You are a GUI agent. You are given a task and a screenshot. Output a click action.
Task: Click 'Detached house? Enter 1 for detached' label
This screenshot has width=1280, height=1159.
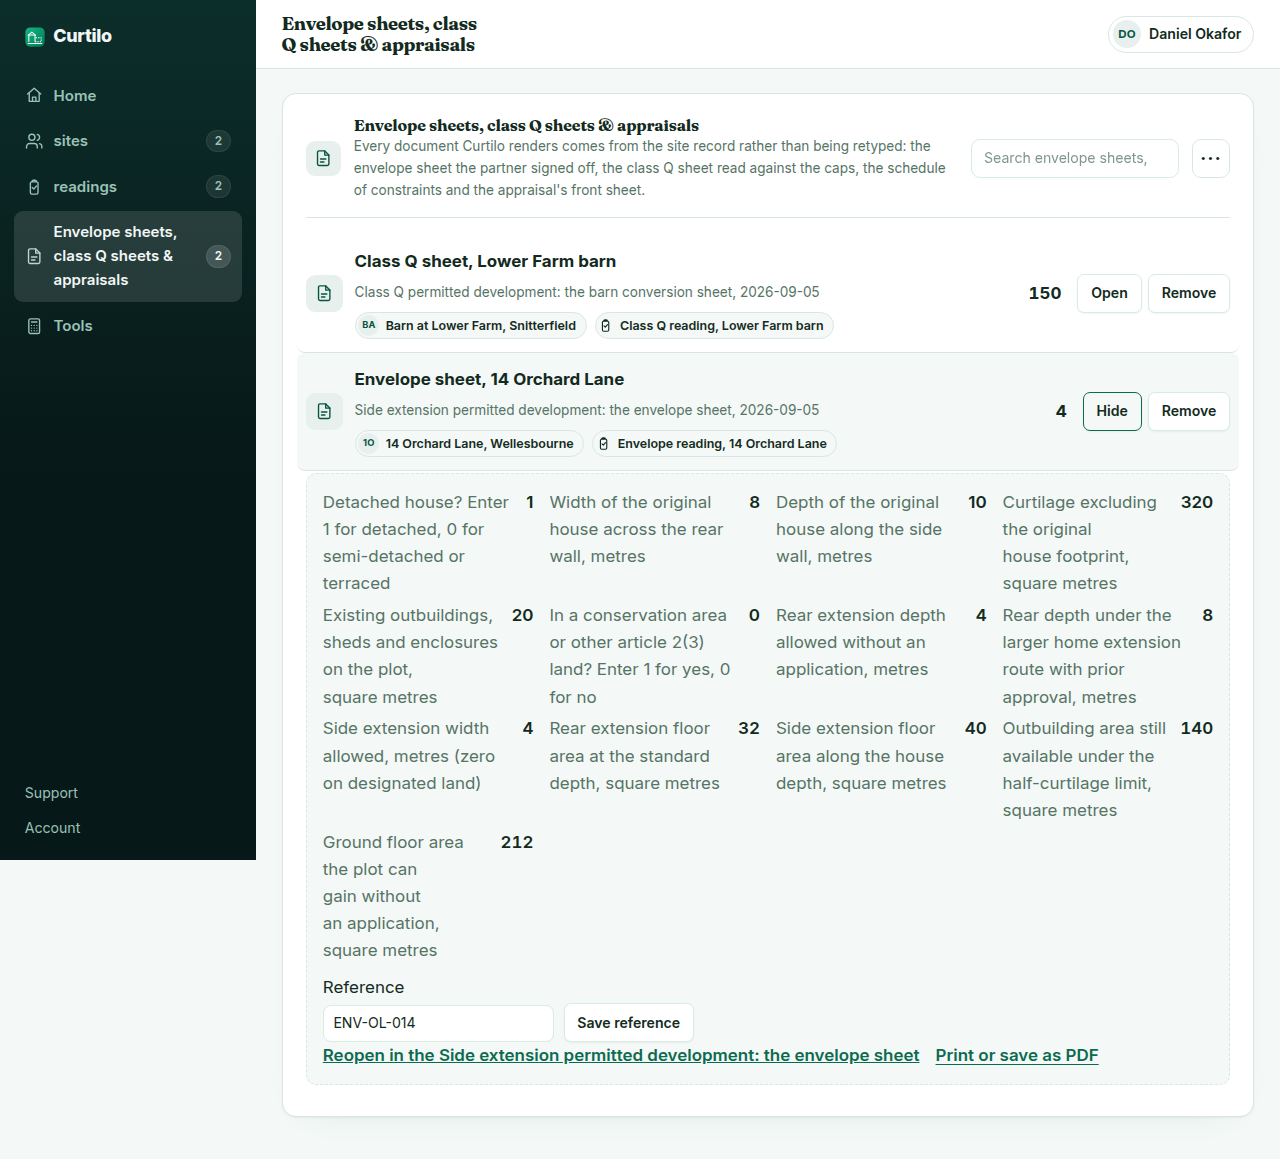416,543
